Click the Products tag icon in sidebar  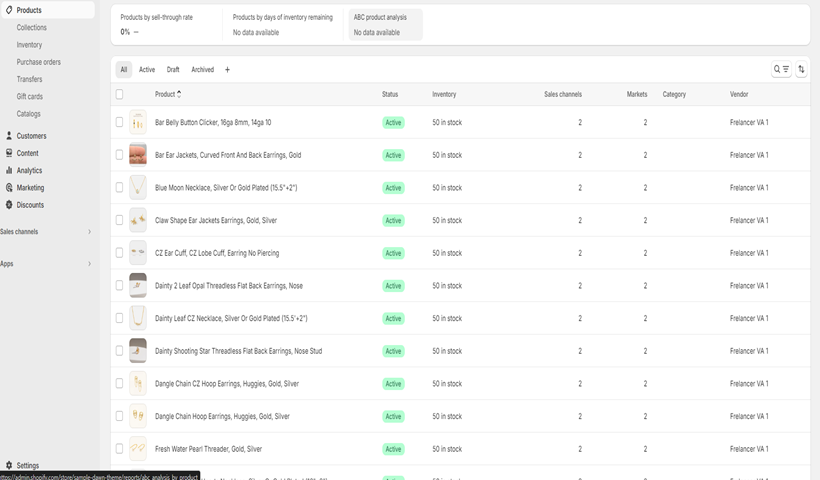pyautogui.click(x=9, y=10)
